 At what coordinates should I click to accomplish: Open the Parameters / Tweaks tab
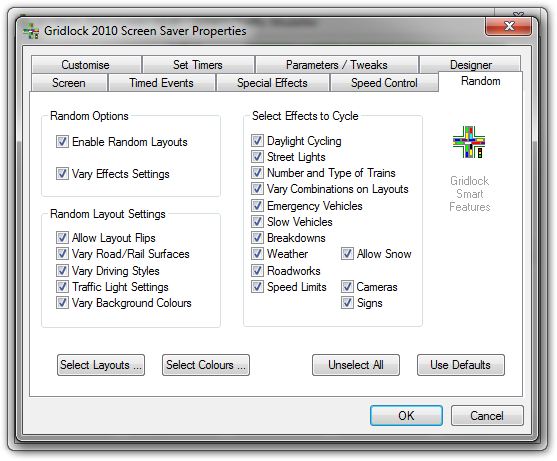pyautogui.click(x=336, y=65)
